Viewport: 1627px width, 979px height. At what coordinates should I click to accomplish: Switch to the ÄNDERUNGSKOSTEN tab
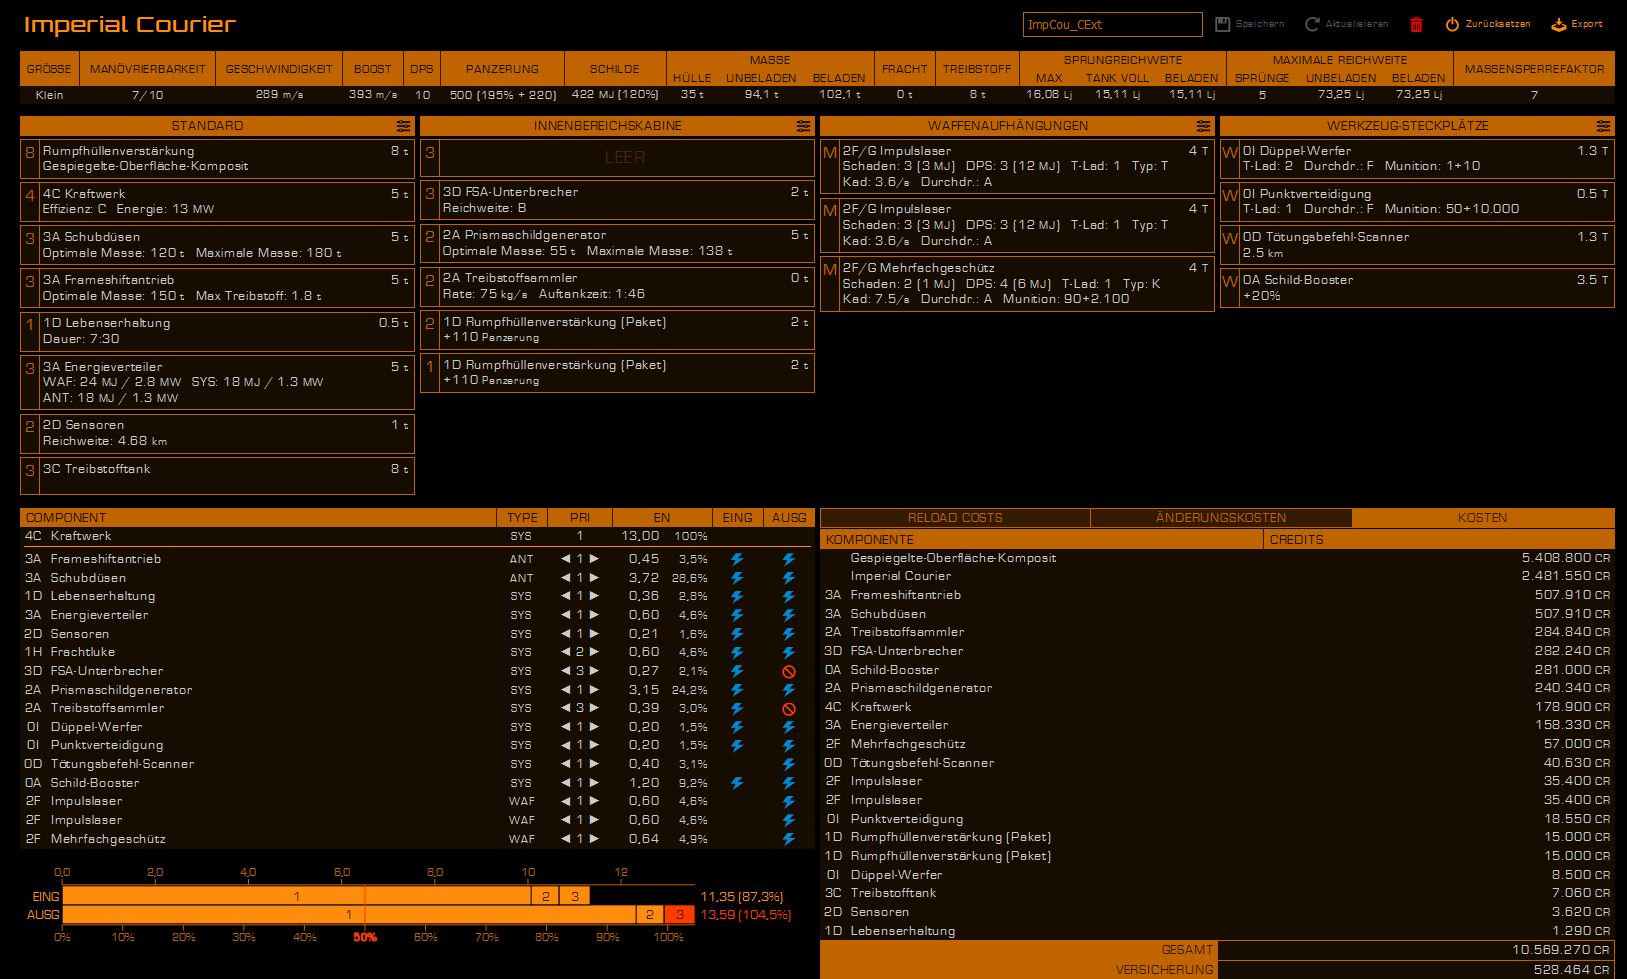coord(1221,518)
